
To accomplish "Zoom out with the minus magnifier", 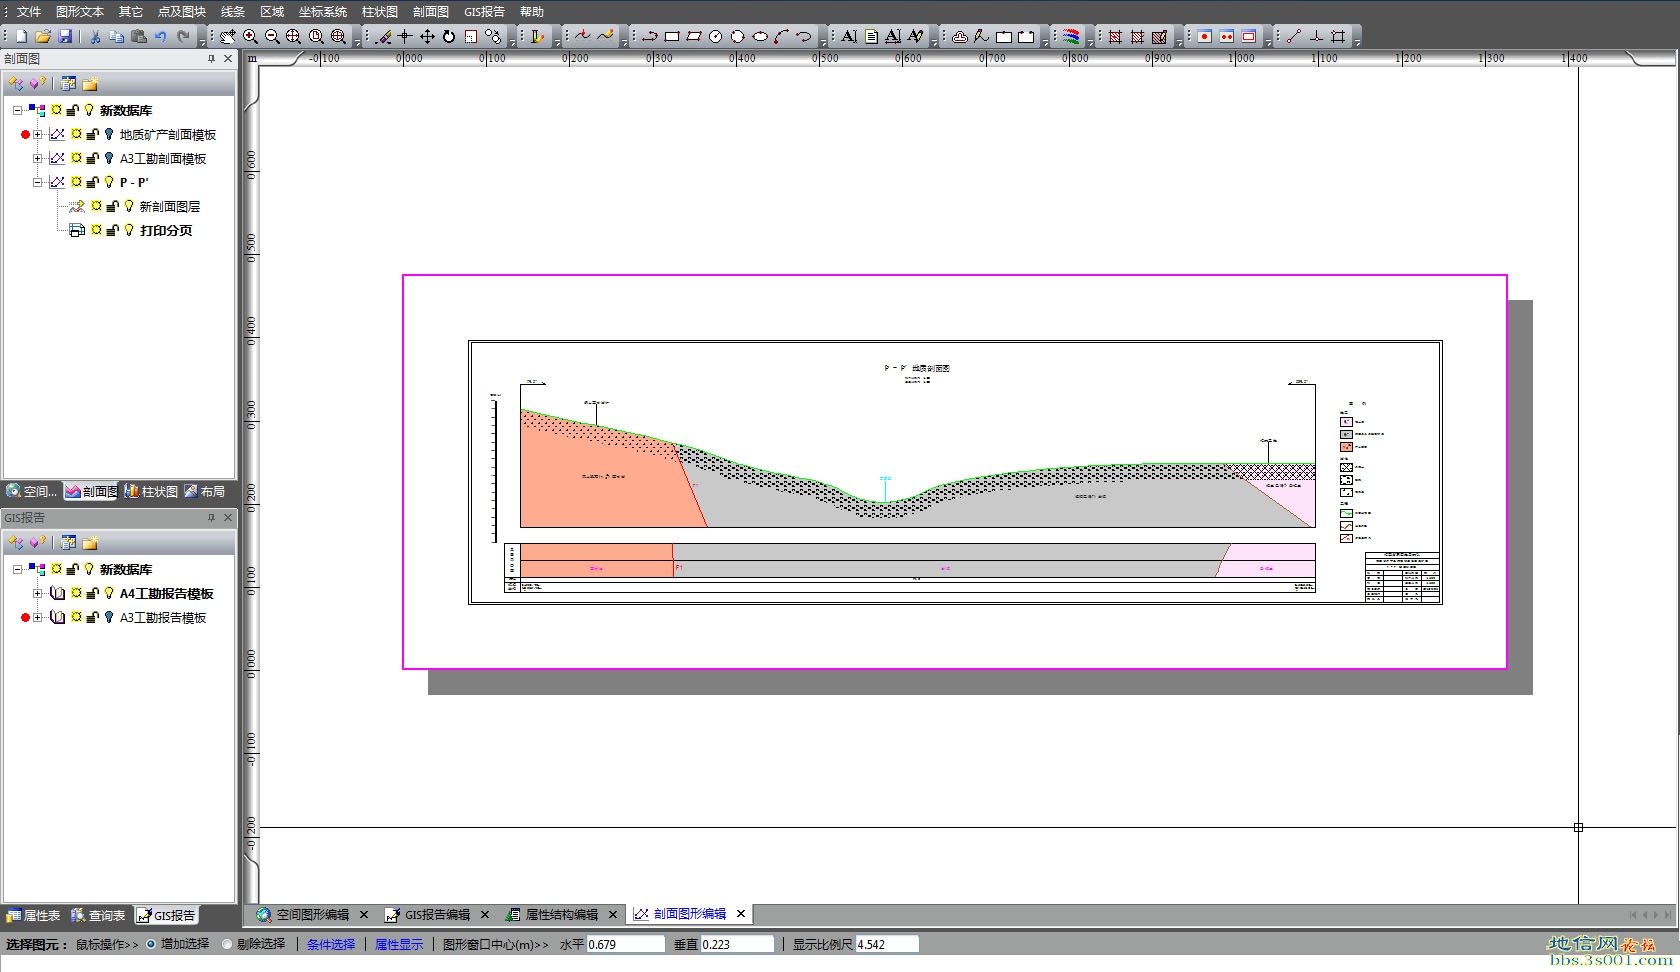I will pyautogui.click(x=272, y=36).
